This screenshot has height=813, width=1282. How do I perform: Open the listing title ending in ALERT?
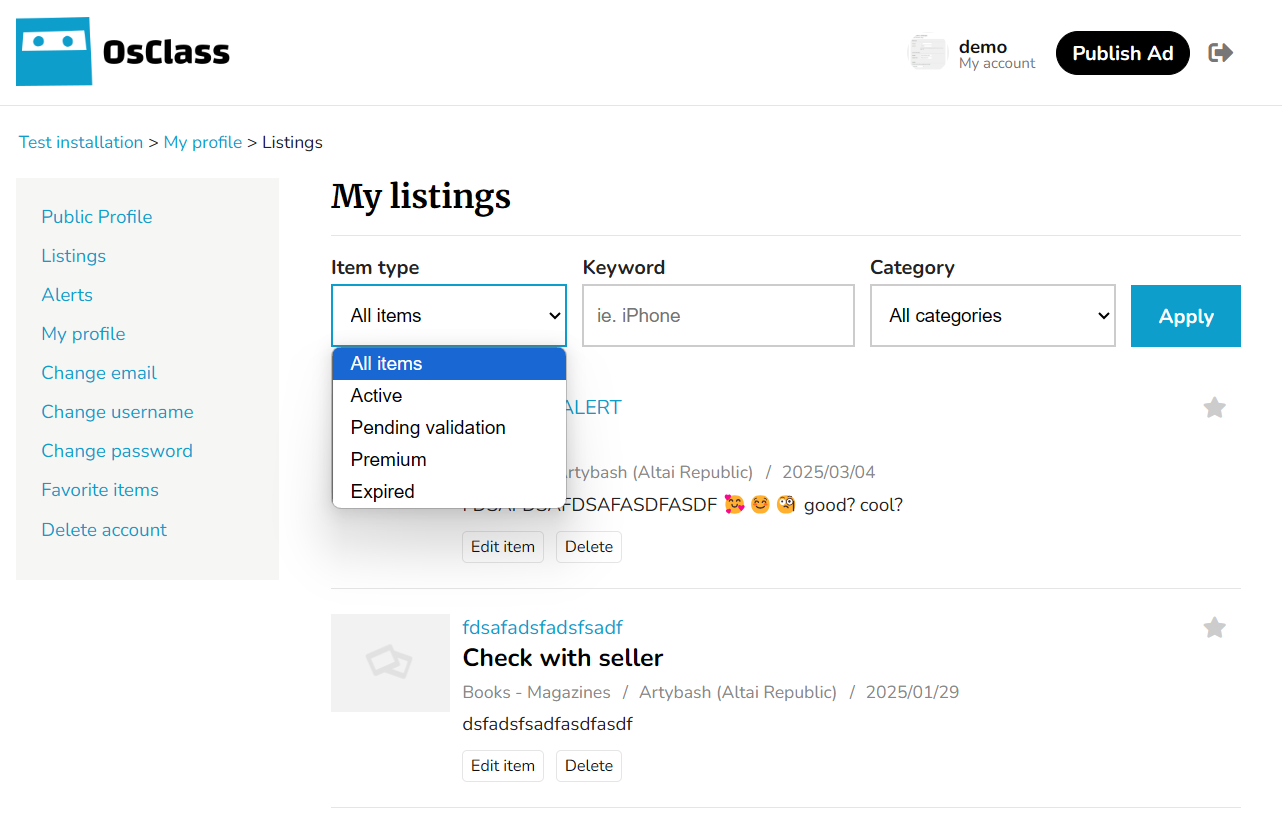[x=594, y=408]
